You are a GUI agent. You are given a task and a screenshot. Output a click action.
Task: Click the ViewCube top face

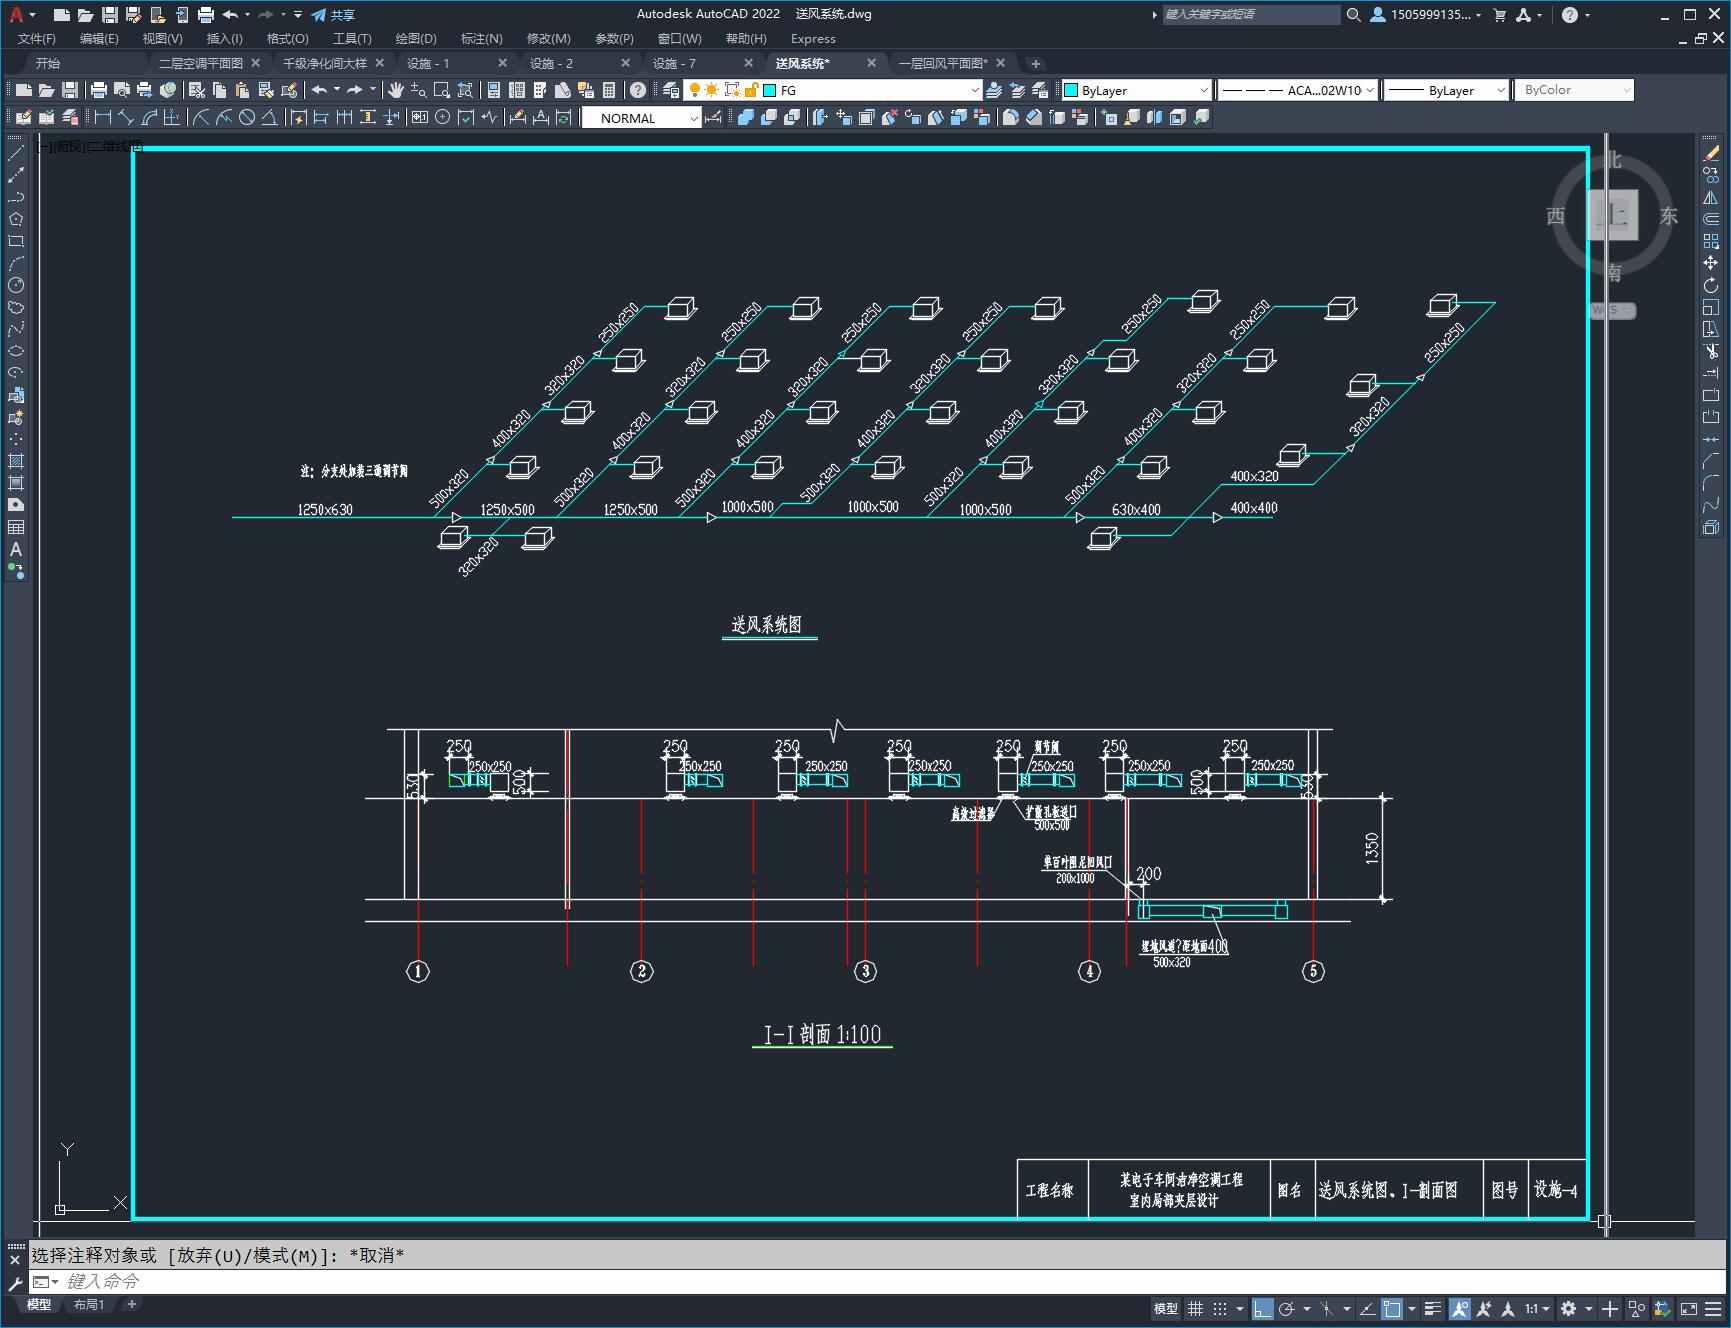coord(1613,214)
